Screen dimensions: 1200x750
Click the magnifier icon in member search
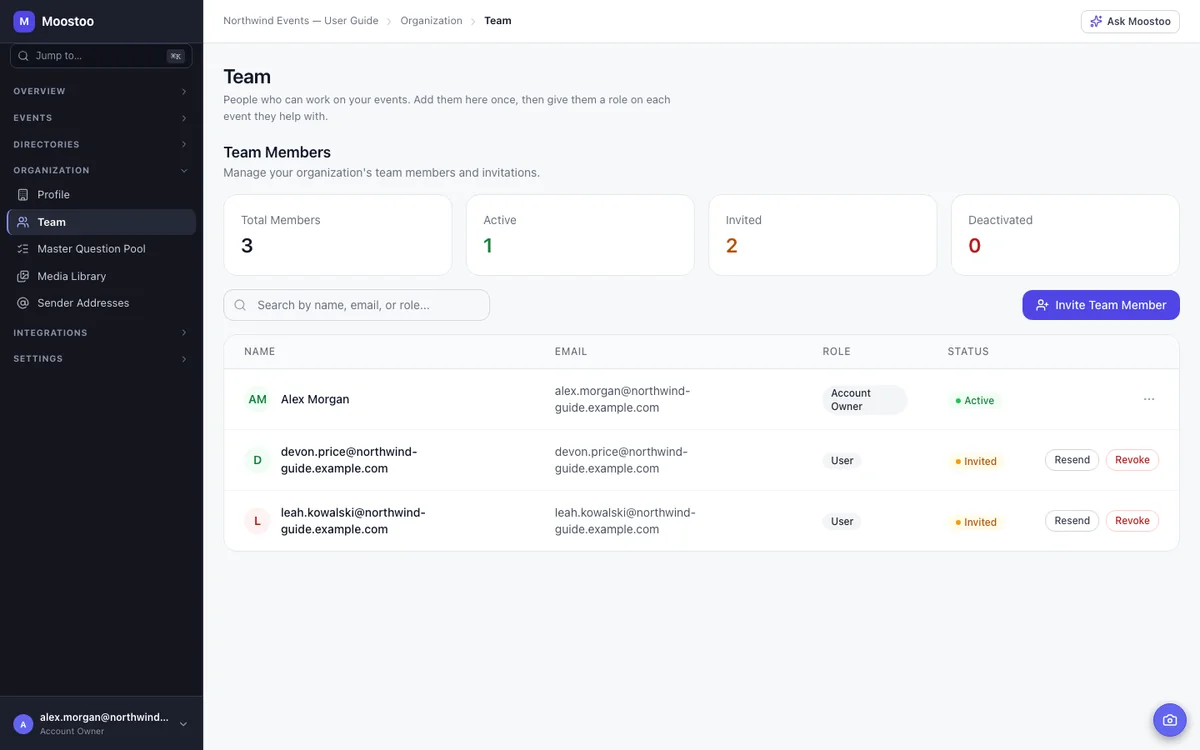[x=240, y=305]
